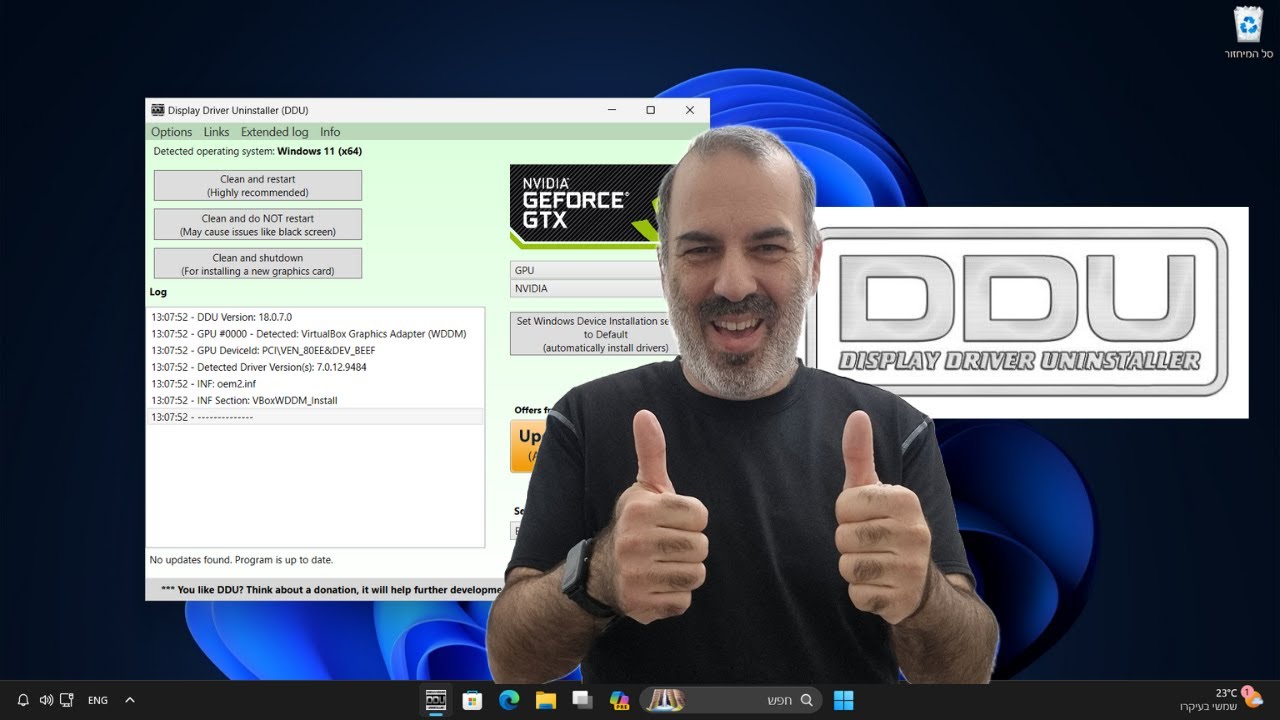Open notifications bell in taskbar
The image size is (1280, 720).
coord(23,700)
